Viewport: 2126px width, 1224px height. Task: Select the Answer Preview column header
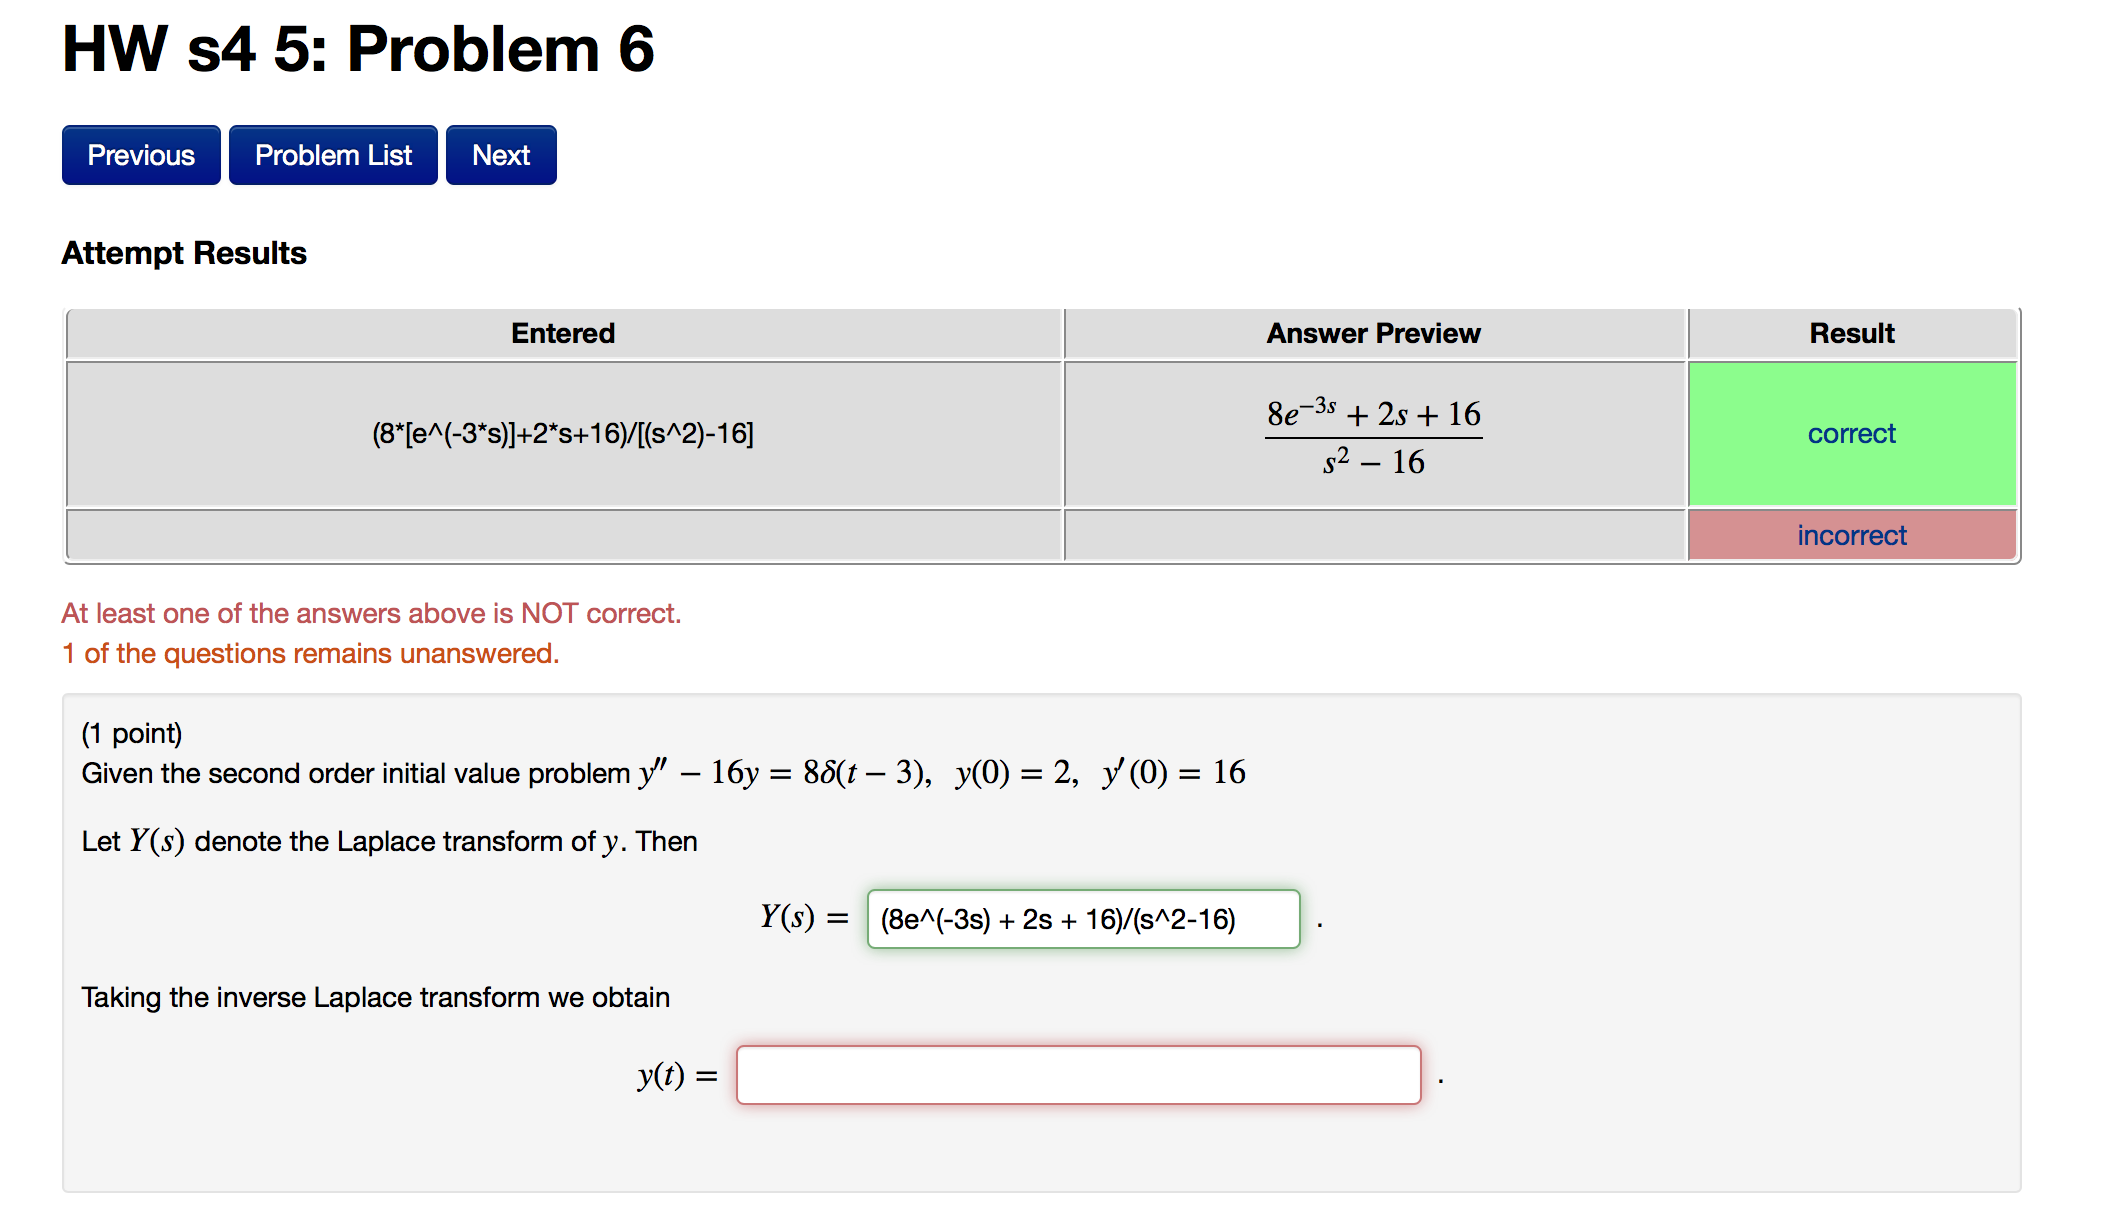point(1373,333)
